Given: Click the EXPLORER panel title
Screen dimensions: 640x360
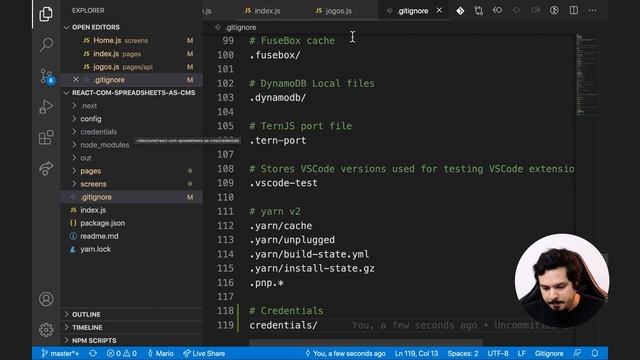Looking at the screenshot, I should click(x=88, y=11).
